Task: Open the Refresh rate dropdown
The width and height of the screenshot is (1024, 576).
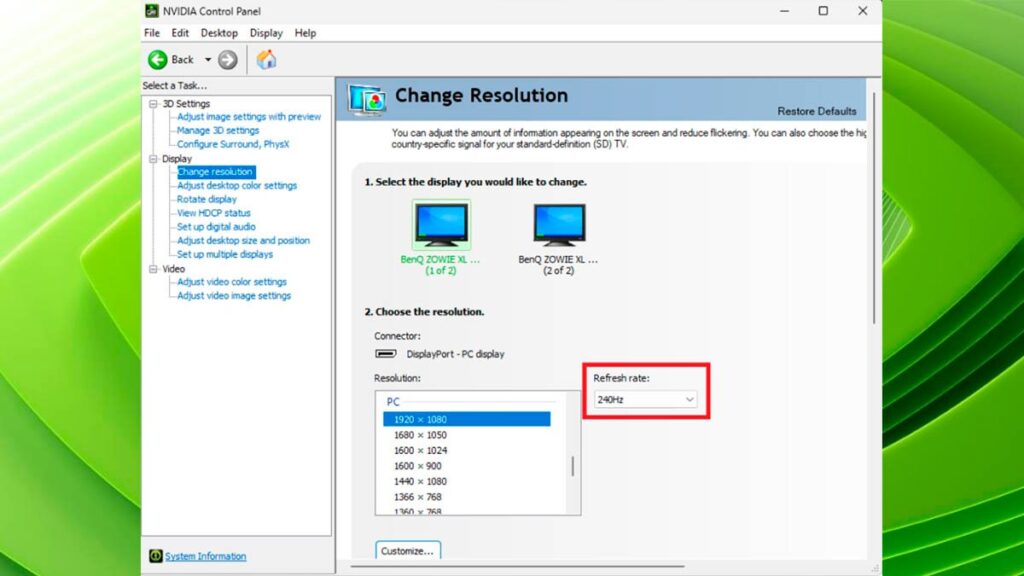Action: coord(645,400)
